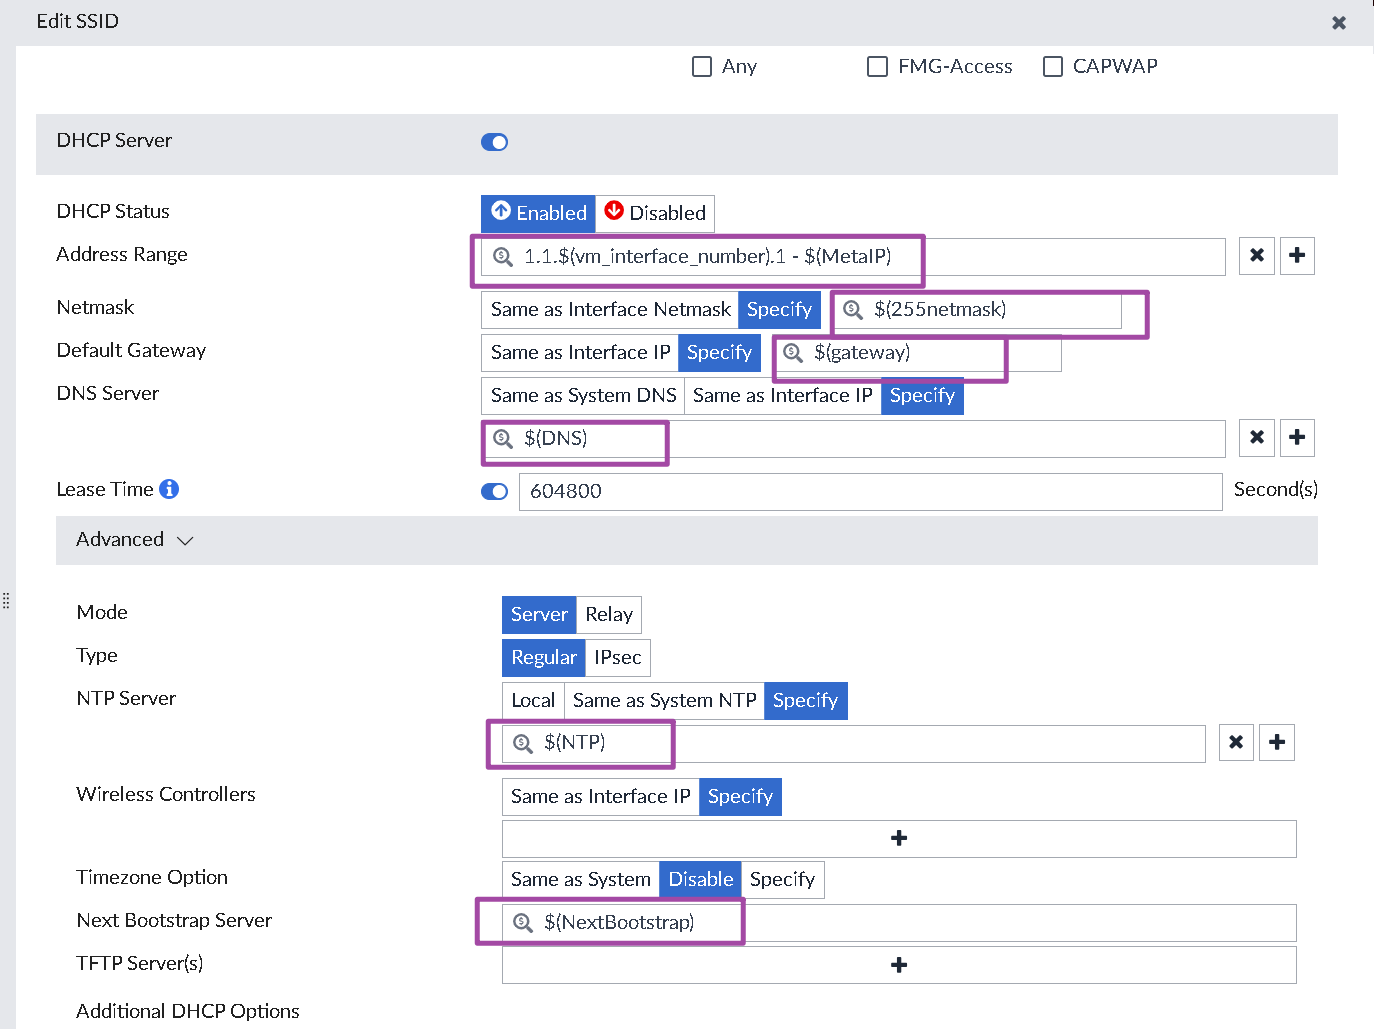Remove the NTP server entry

pyautogui.click(x=1236, y=742)
